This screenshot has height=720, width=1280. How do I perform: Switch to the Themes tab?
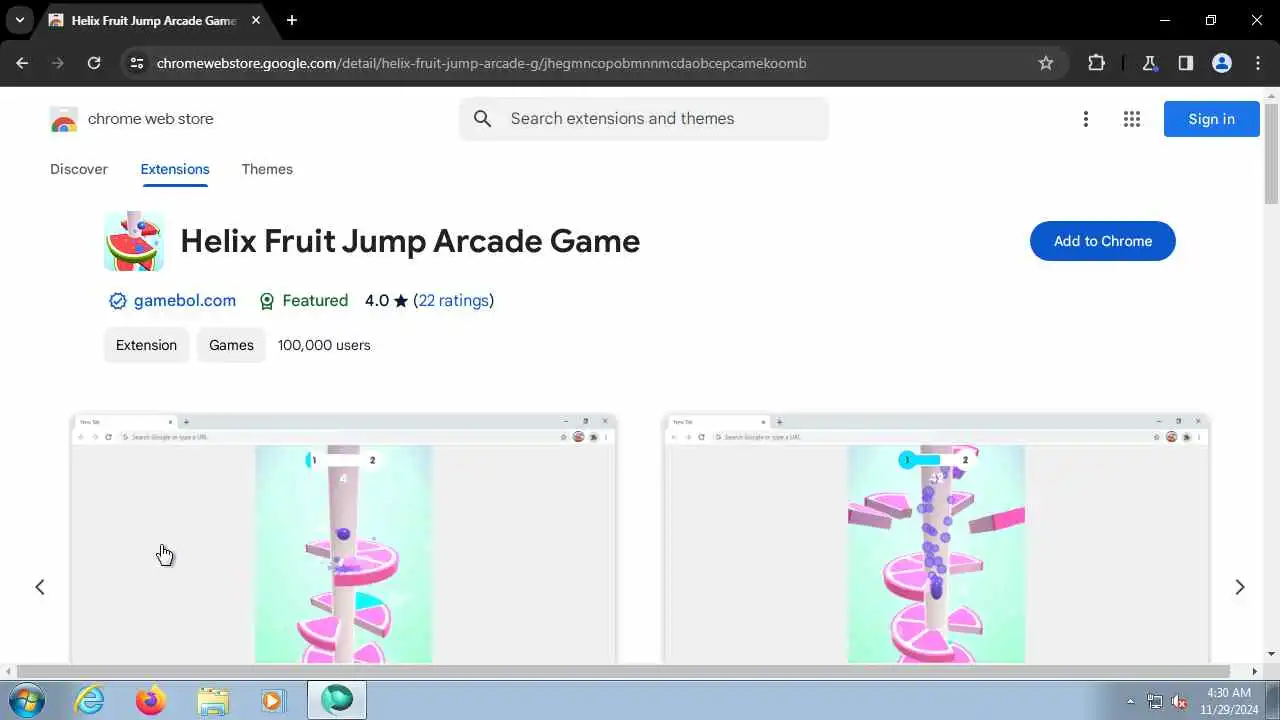267,169
